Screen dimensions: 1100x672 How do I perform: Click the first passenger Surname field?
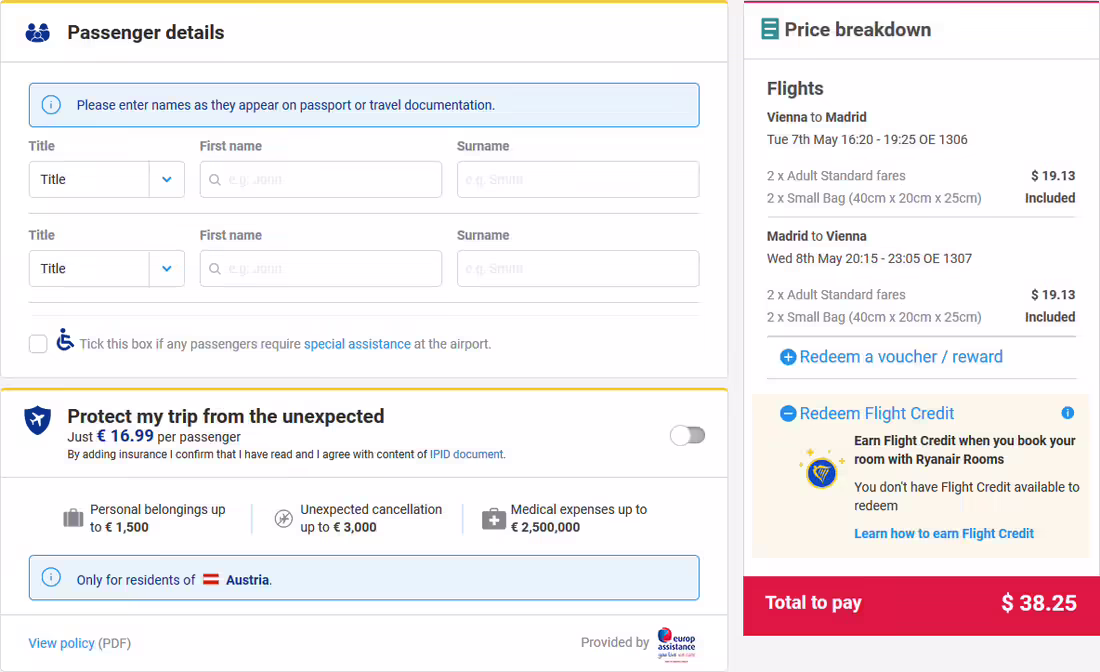tap(578, 180)
